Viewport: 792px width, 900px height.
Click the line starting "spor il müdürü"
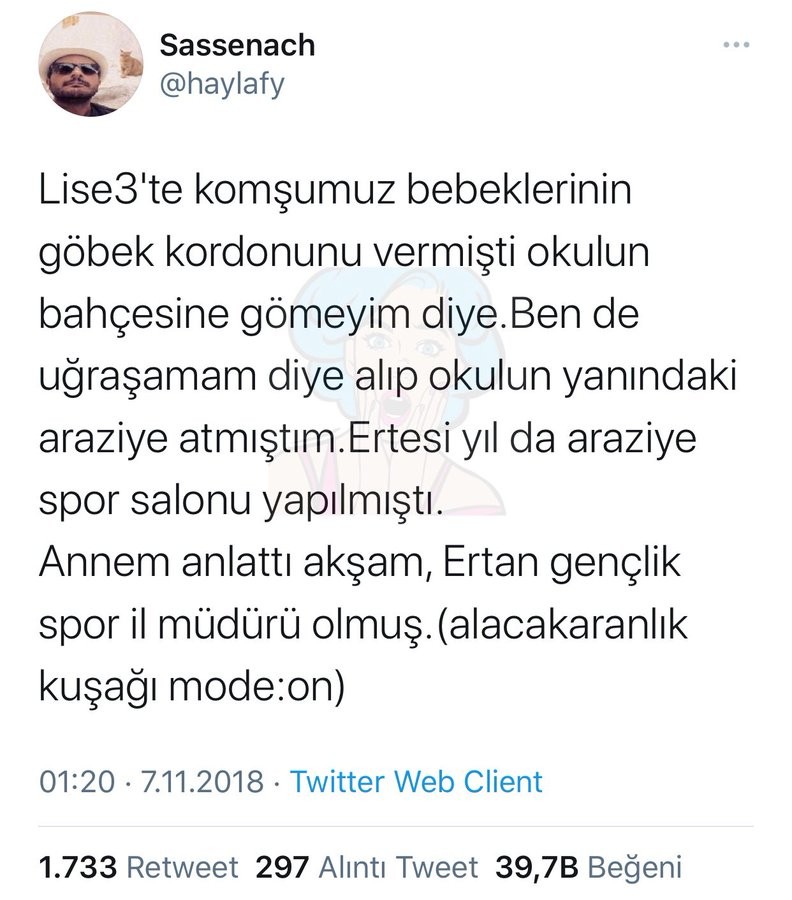(364, 630)
